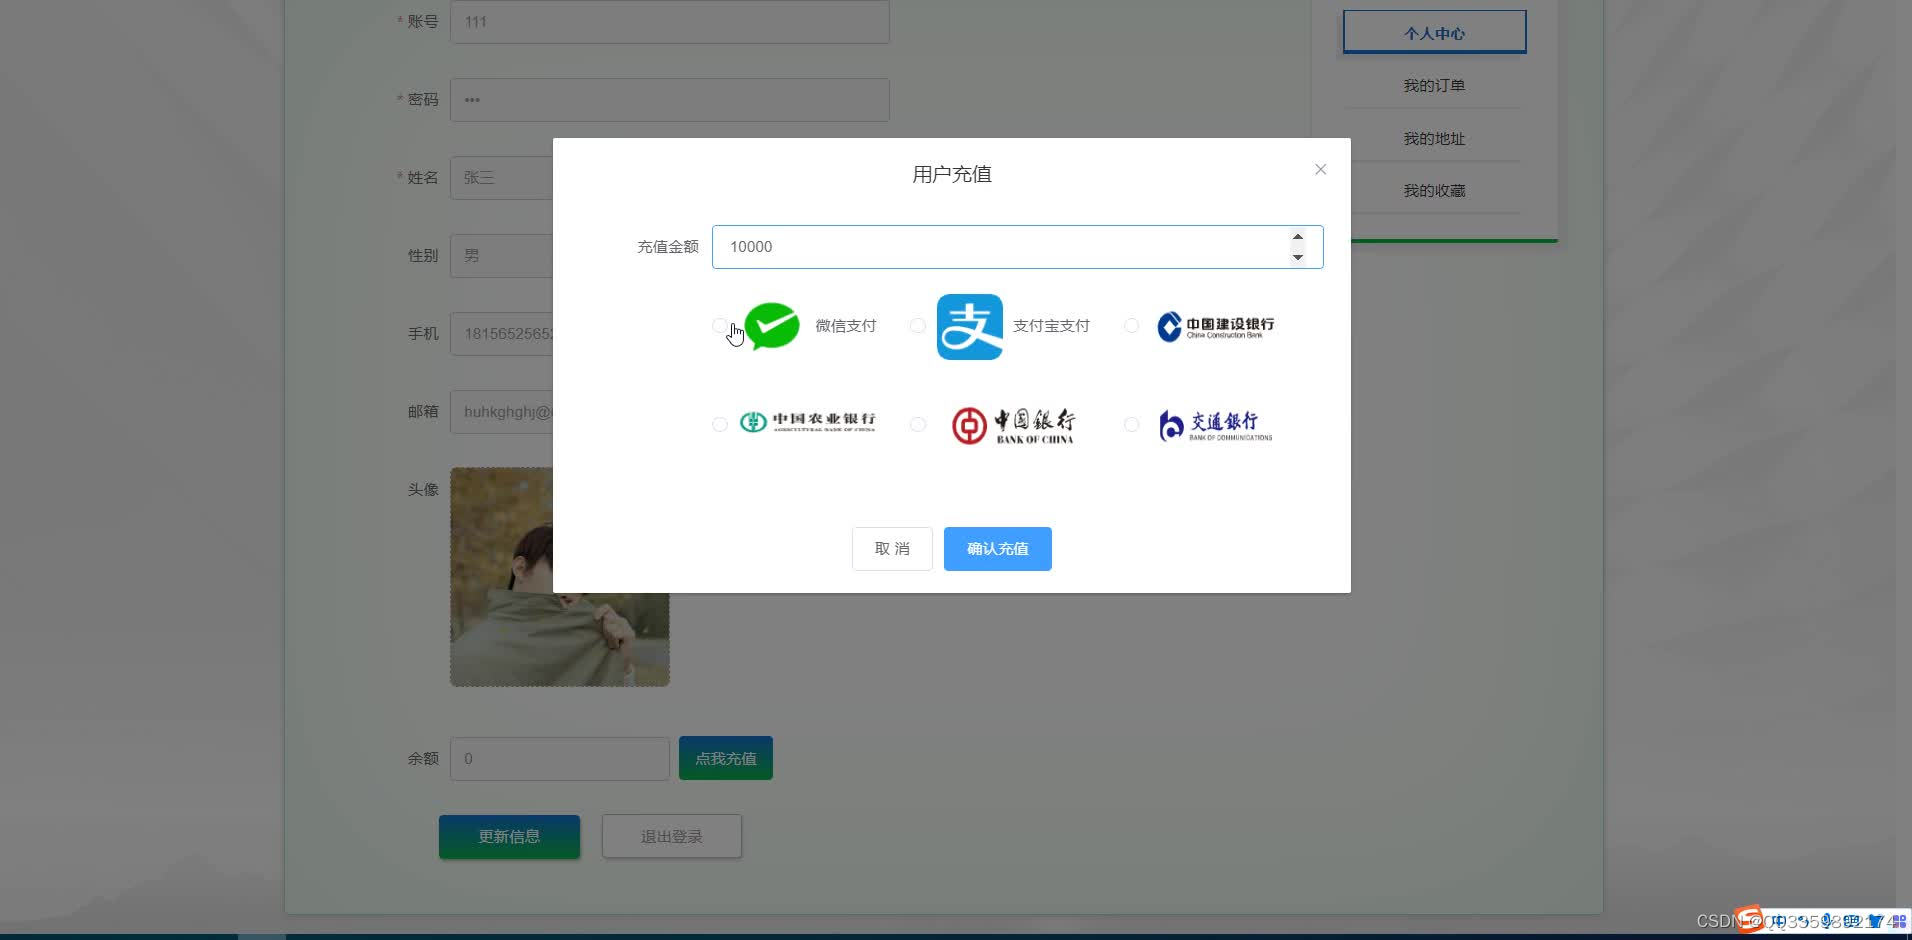Open 我的收藏 in the sidebar
1912x940 pixels.
tap(1434, 191)
